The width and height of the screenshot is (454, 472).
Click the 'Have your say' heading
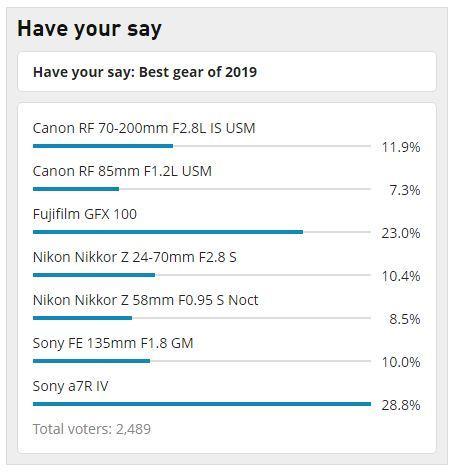[x=89, y=29]
